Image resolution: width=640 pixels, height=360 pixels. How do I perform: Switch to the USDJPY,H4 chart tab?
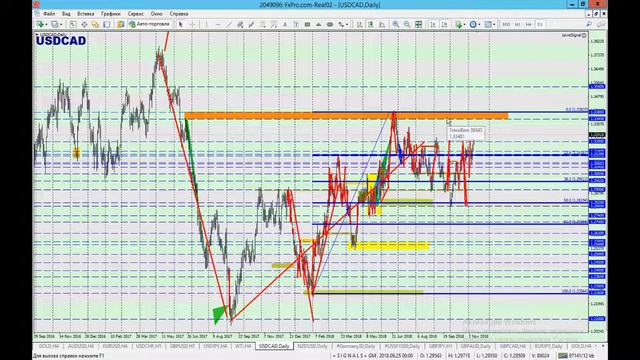point(215,346)
